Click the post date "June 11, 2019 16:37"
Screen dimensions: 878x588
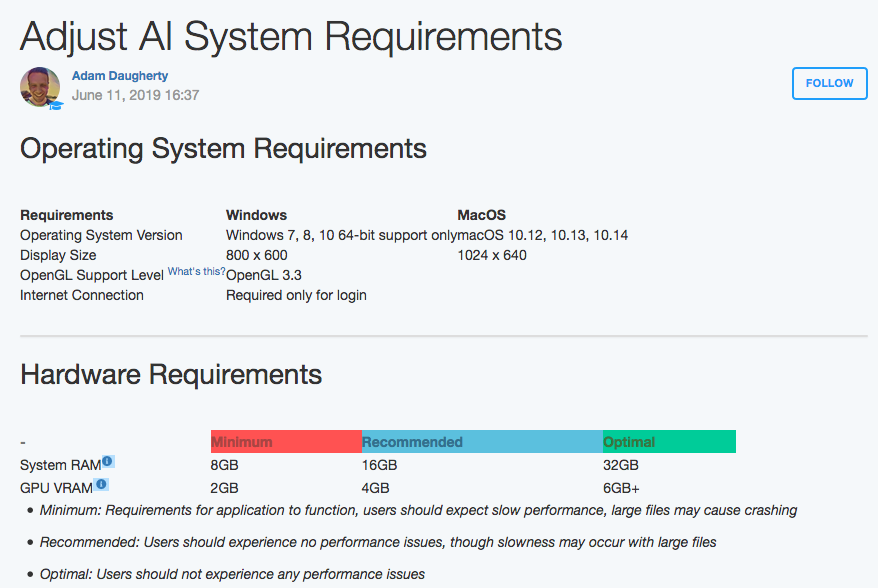(x=136, y=95)
